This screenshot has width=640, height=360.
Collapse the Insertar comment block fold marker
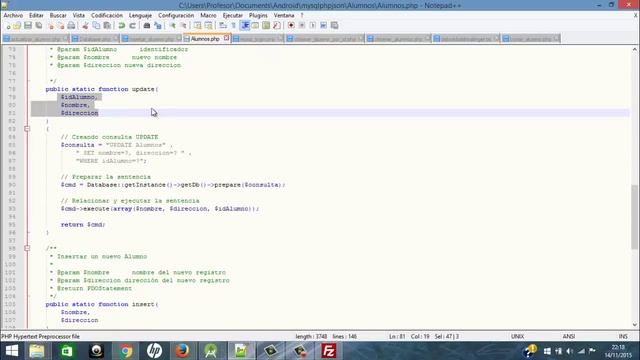(27, 248)
